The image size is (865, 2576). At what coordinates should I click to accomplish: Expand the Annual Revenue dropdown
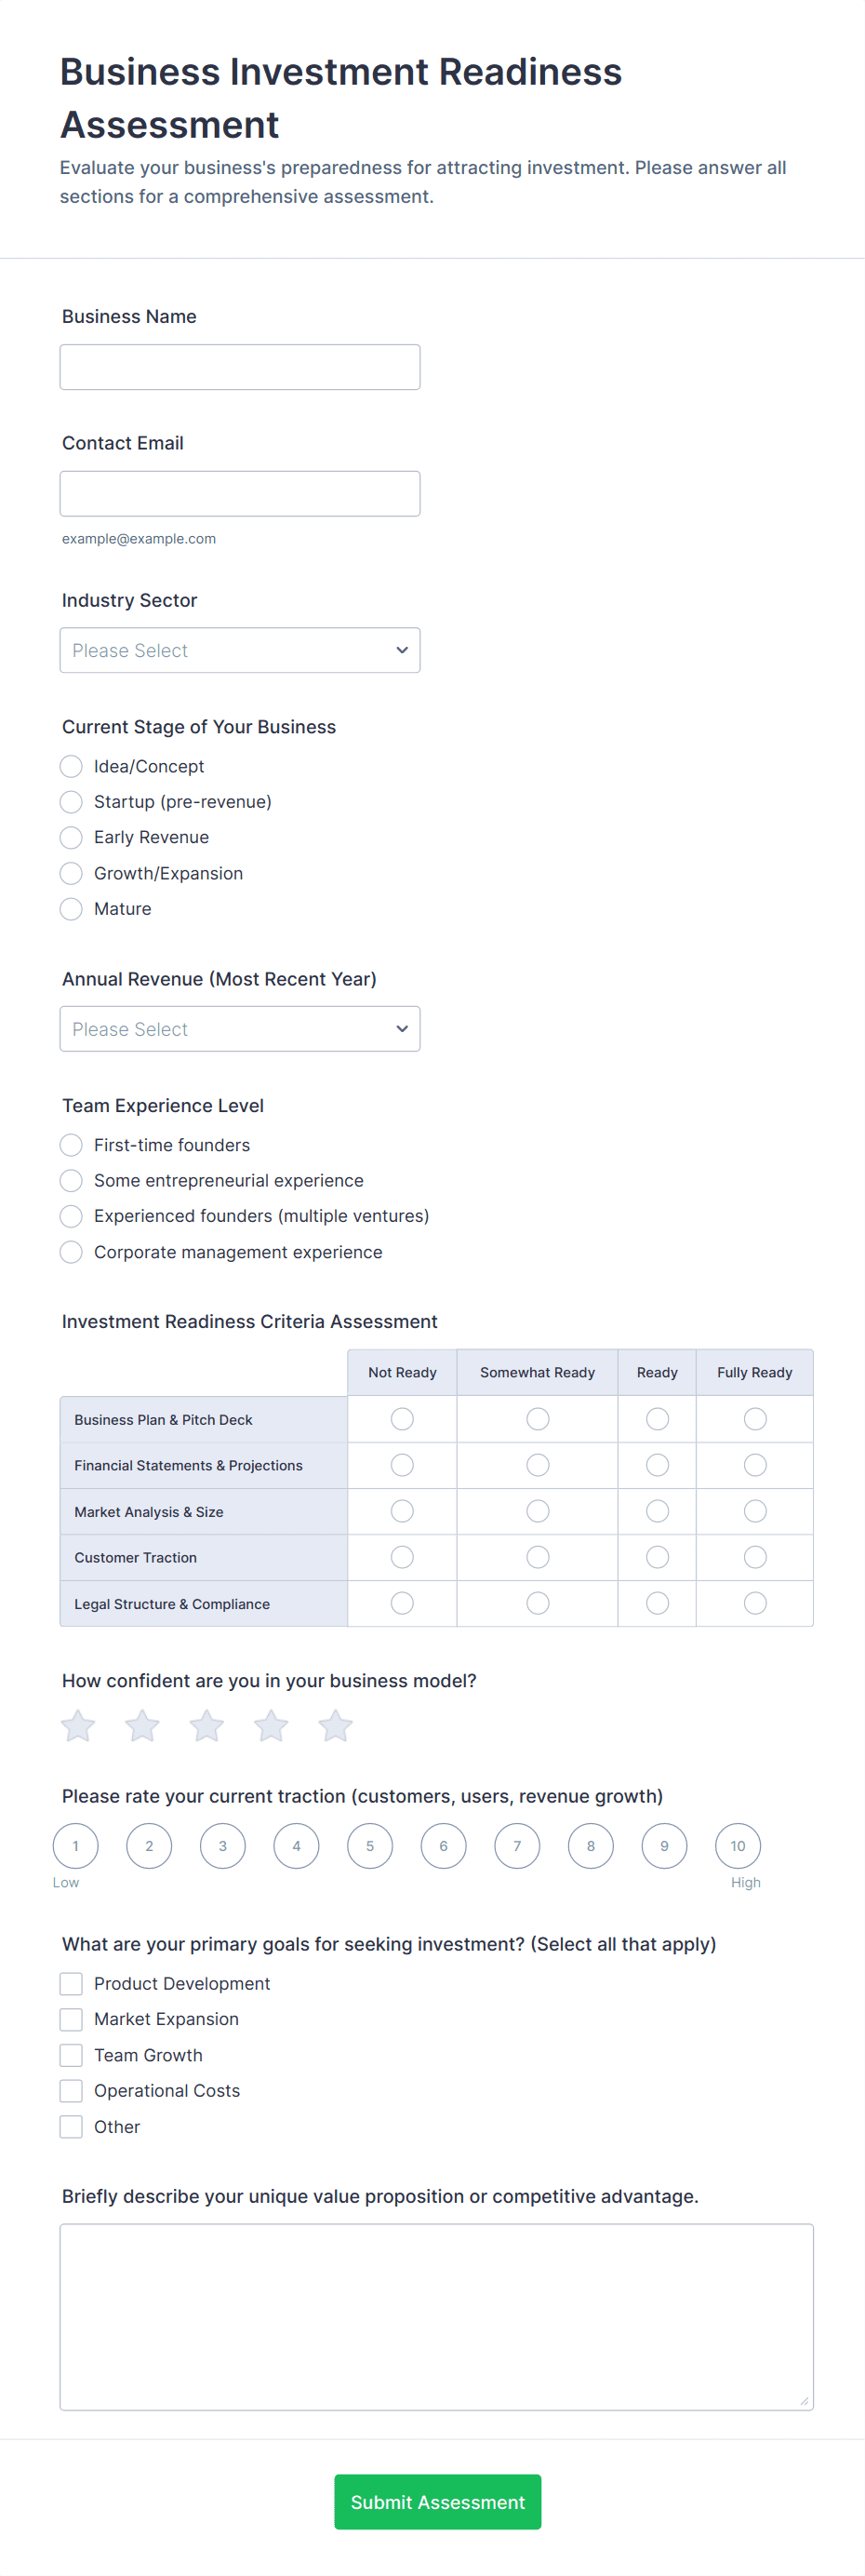click(x=240, y=1029)
